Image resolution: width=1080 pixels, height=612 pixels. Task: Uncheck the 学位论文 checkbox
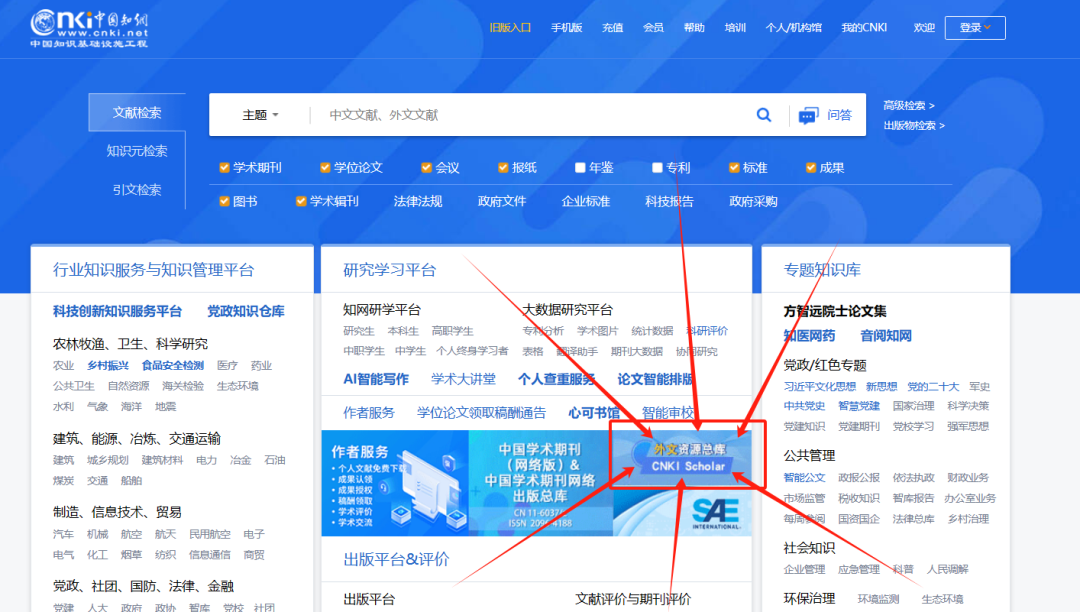(325, 167)
